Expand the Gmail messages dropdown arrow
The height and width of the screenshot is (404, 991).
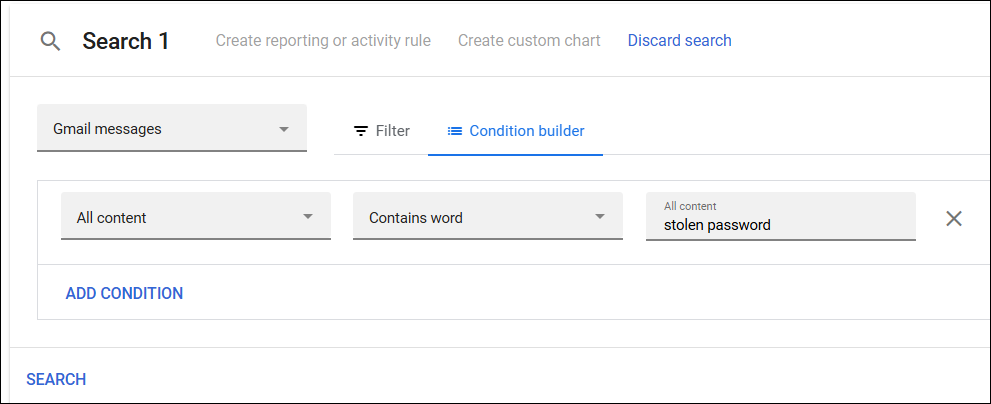(283, 129)
